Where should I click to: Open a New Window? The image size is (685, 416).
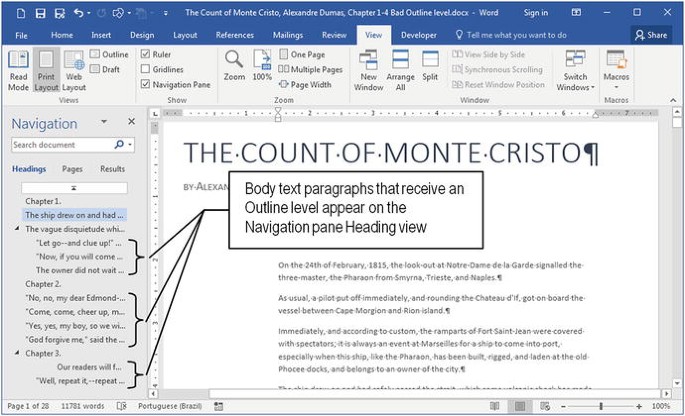368,70
